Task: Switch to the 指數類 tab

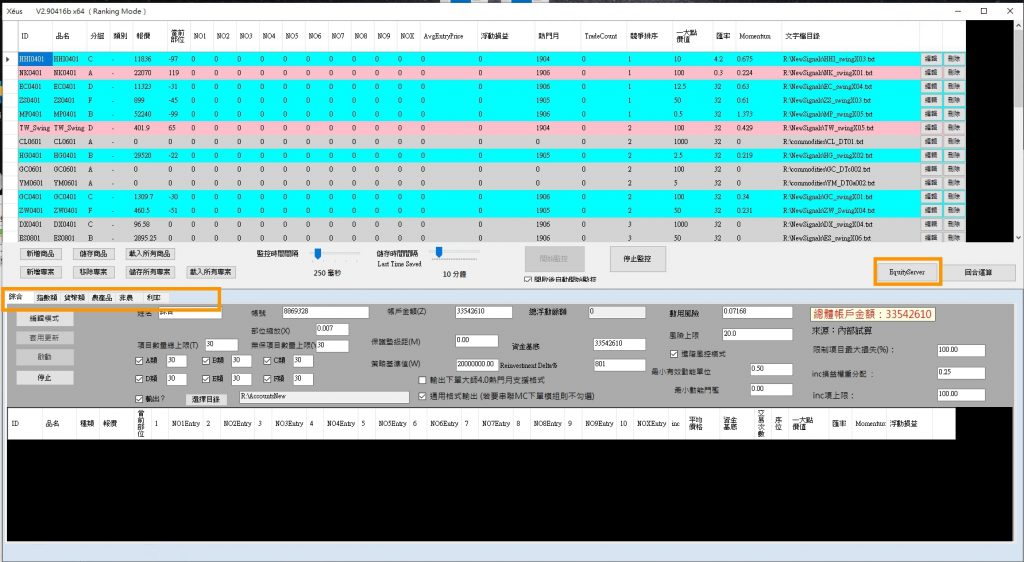Action: click(x=47, y=298)
